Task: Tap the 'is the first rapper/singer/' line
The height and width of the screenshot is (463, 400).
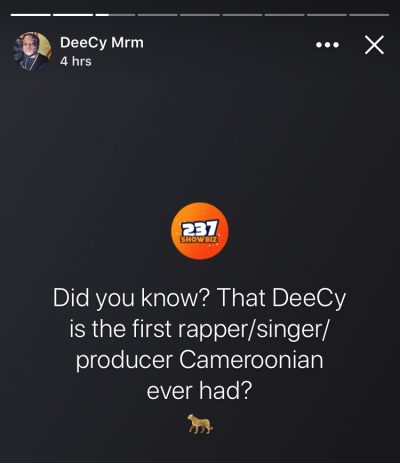Action: pos(200,329)
